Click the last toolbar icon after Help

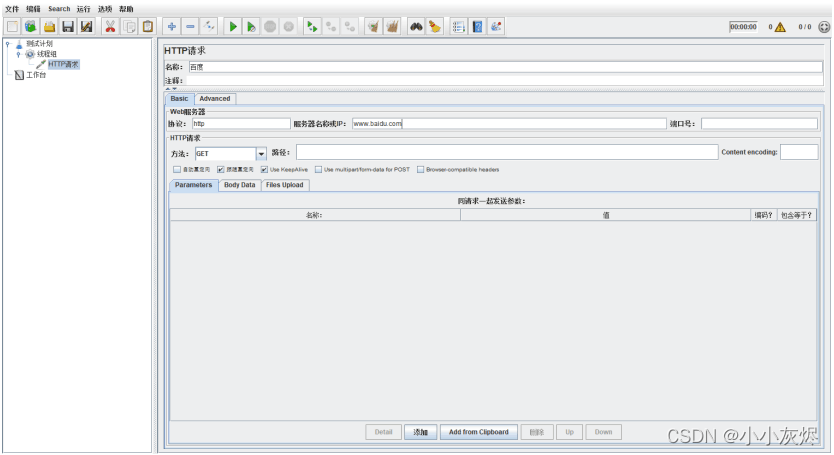496,26
